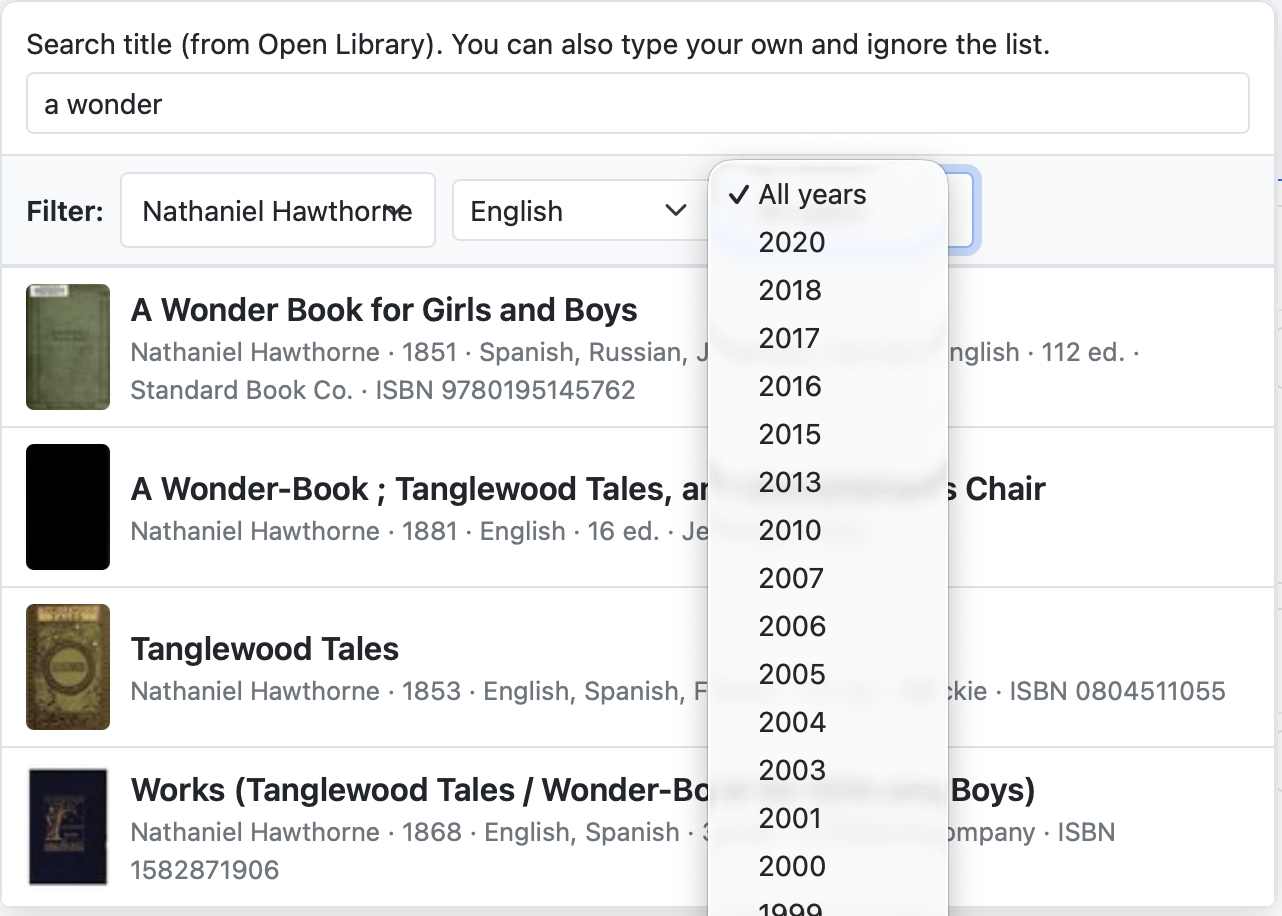Image resolution: width=1282 pixels, height=916 pixels.
Task: Click the black cover thumbnail
Action: click(x=68, y=507)
